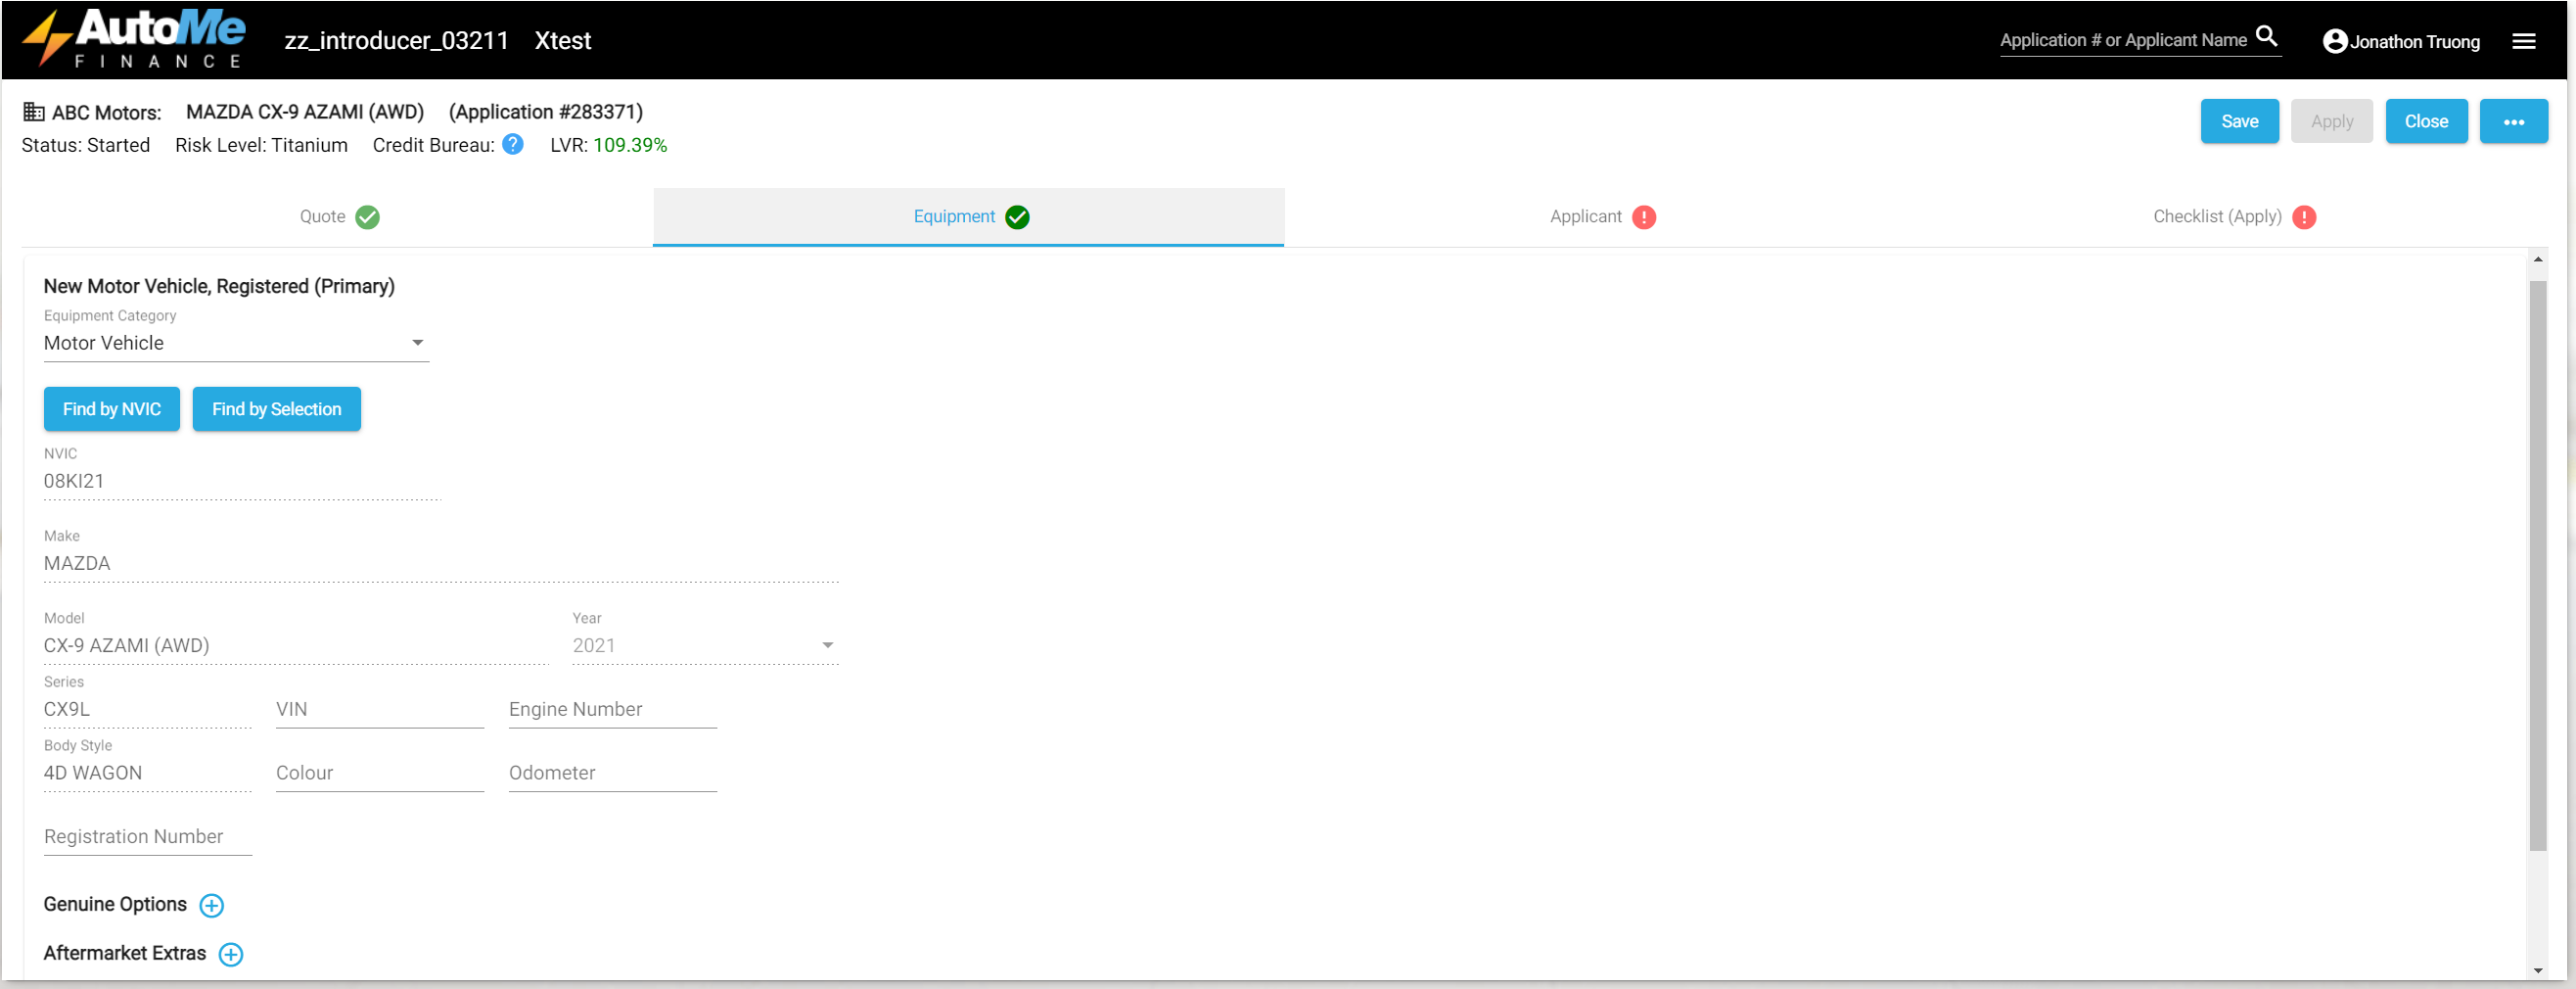Click the NVIC field 08KI21

point(241,481)
